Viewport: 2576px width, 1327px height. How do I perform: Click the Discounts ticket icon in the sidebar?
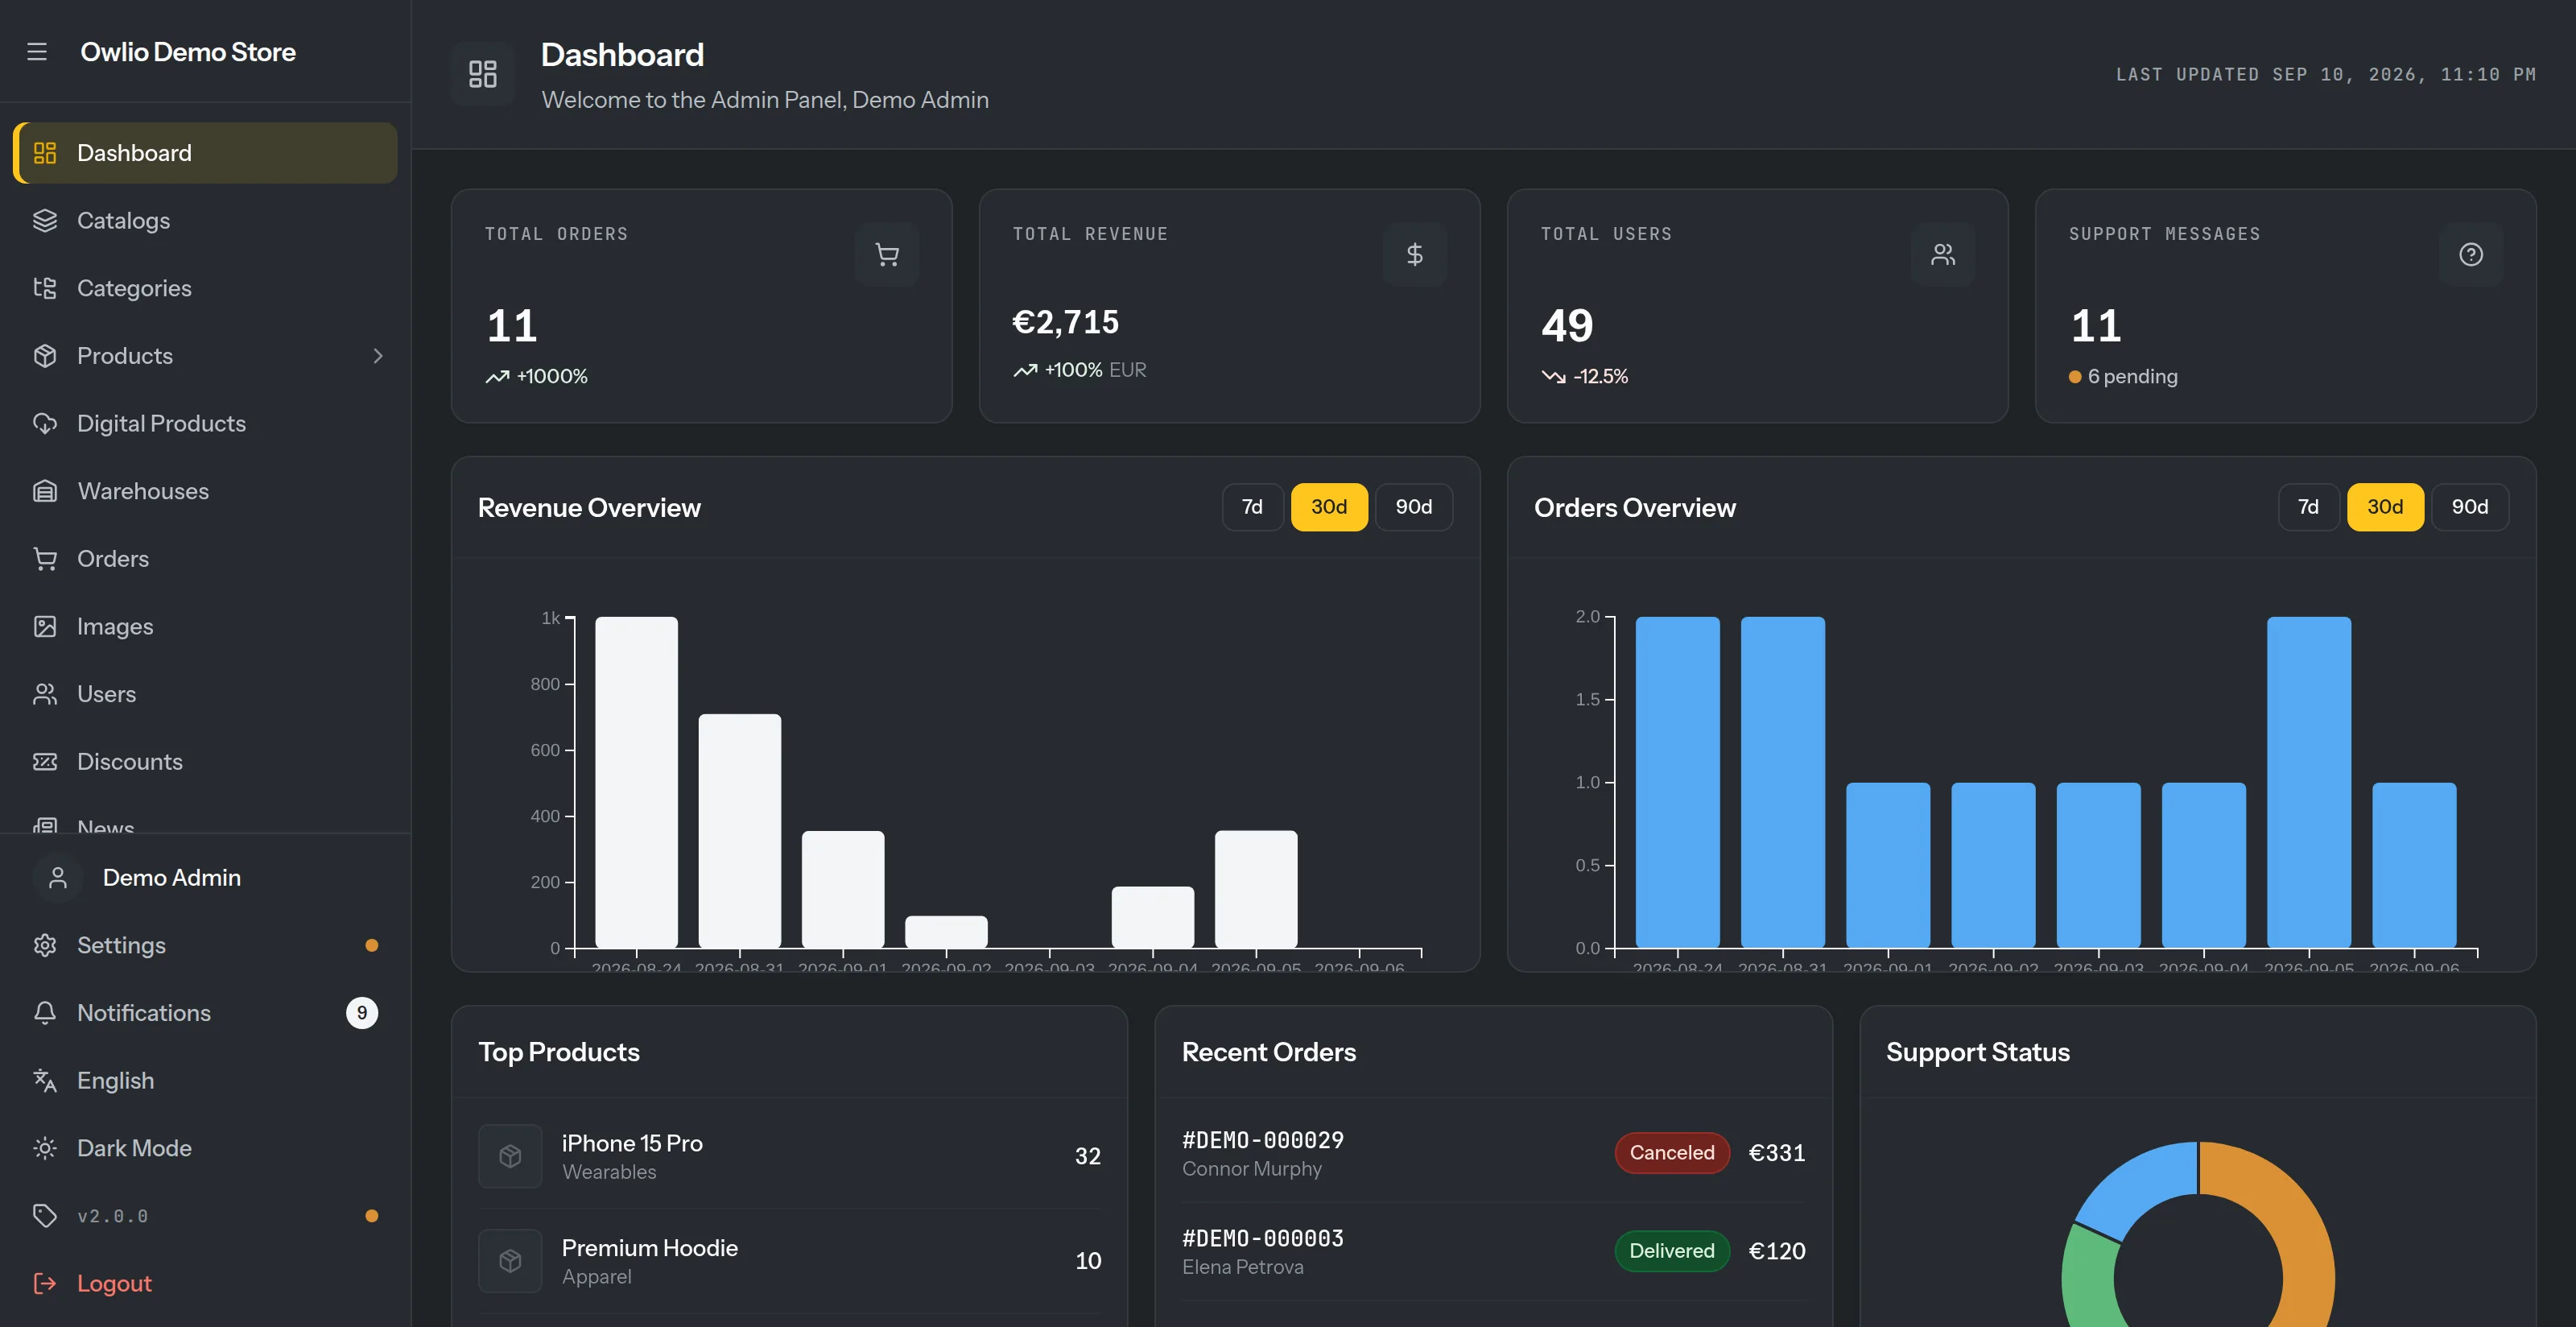coord(45,762)
